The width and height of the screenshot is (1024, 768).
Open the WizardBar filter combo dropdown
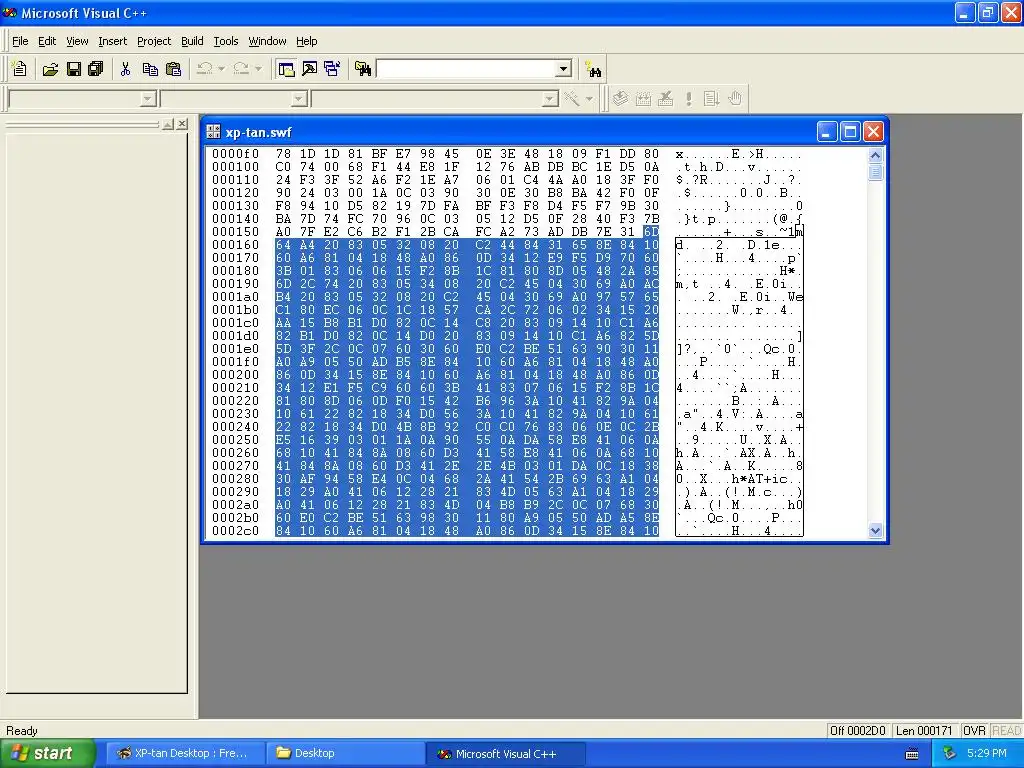(x=299, y=99)
